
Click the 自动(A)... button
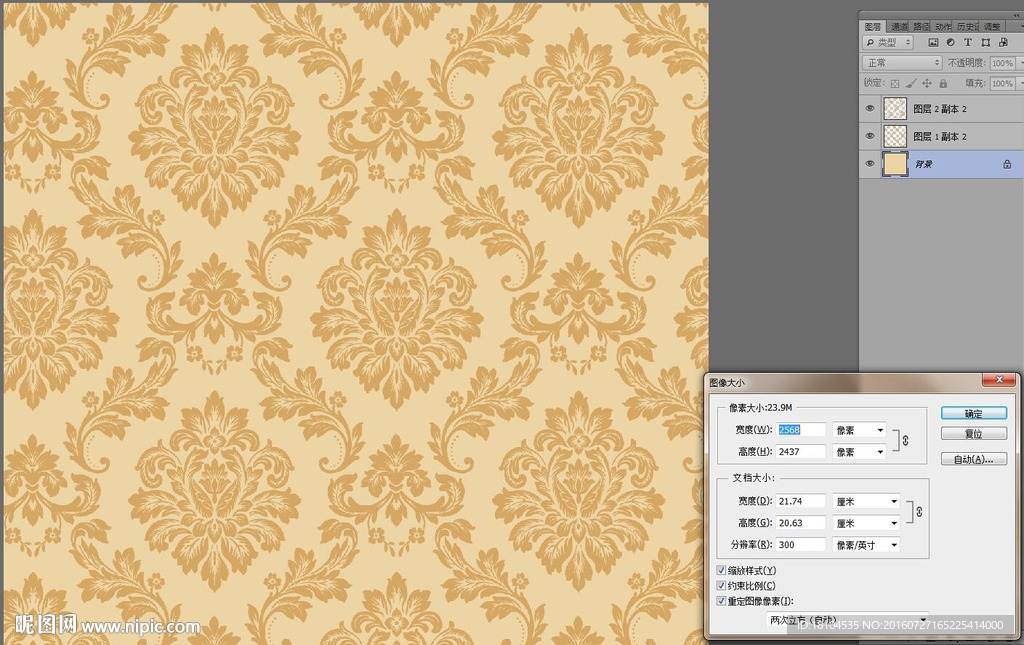point(974,459)
